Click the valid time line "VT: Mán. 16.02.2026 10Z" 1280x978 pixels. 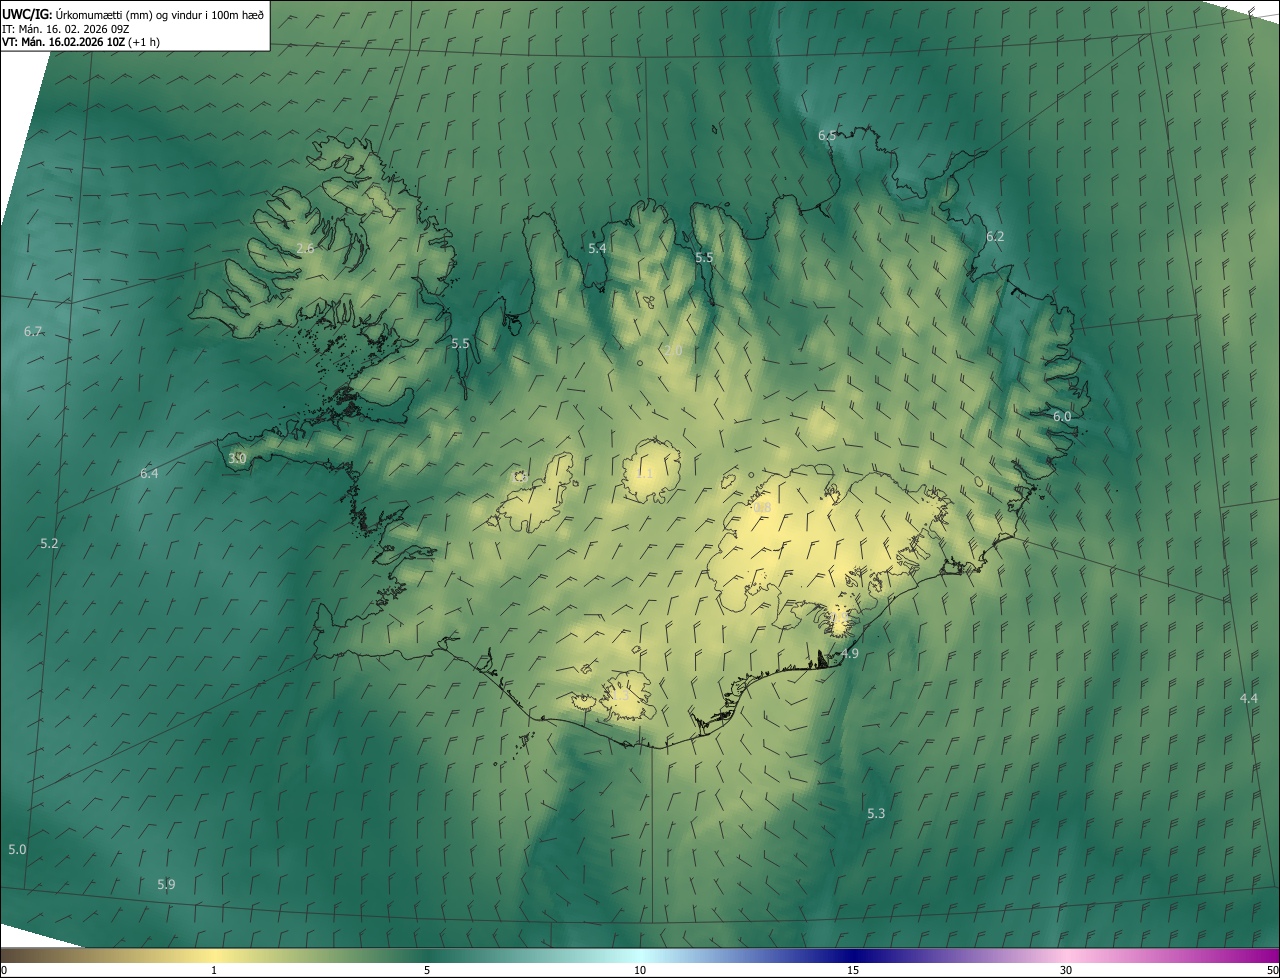coord(63,42)
